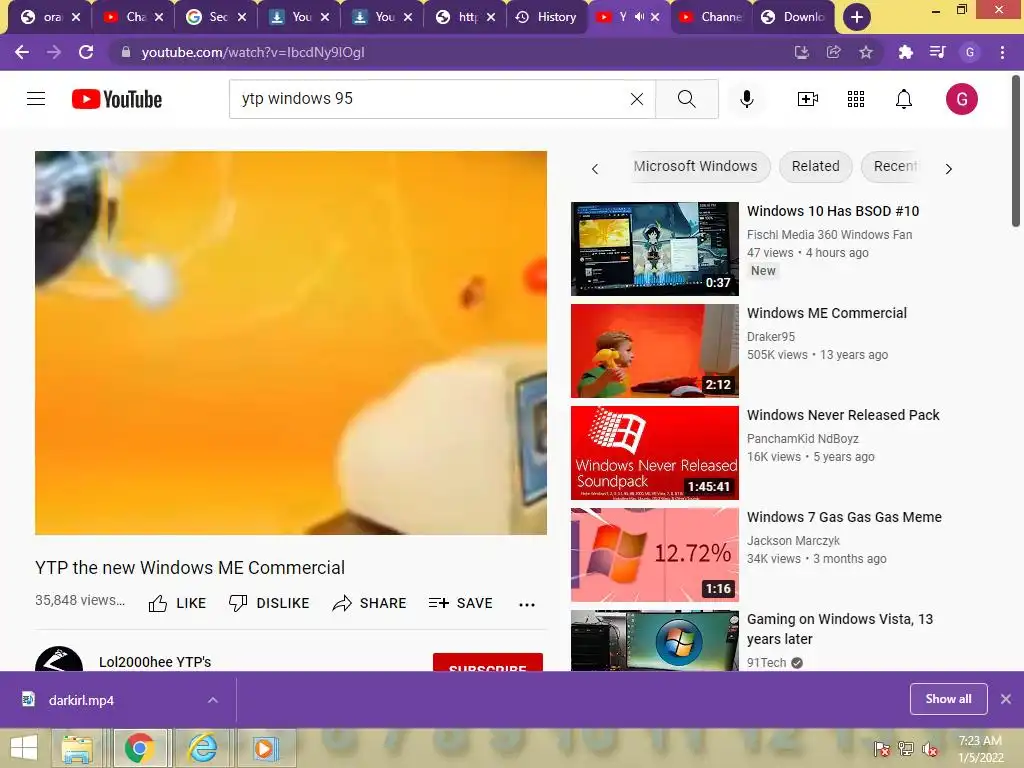Click the address bar URL
1024x768 pixels.
253,52
